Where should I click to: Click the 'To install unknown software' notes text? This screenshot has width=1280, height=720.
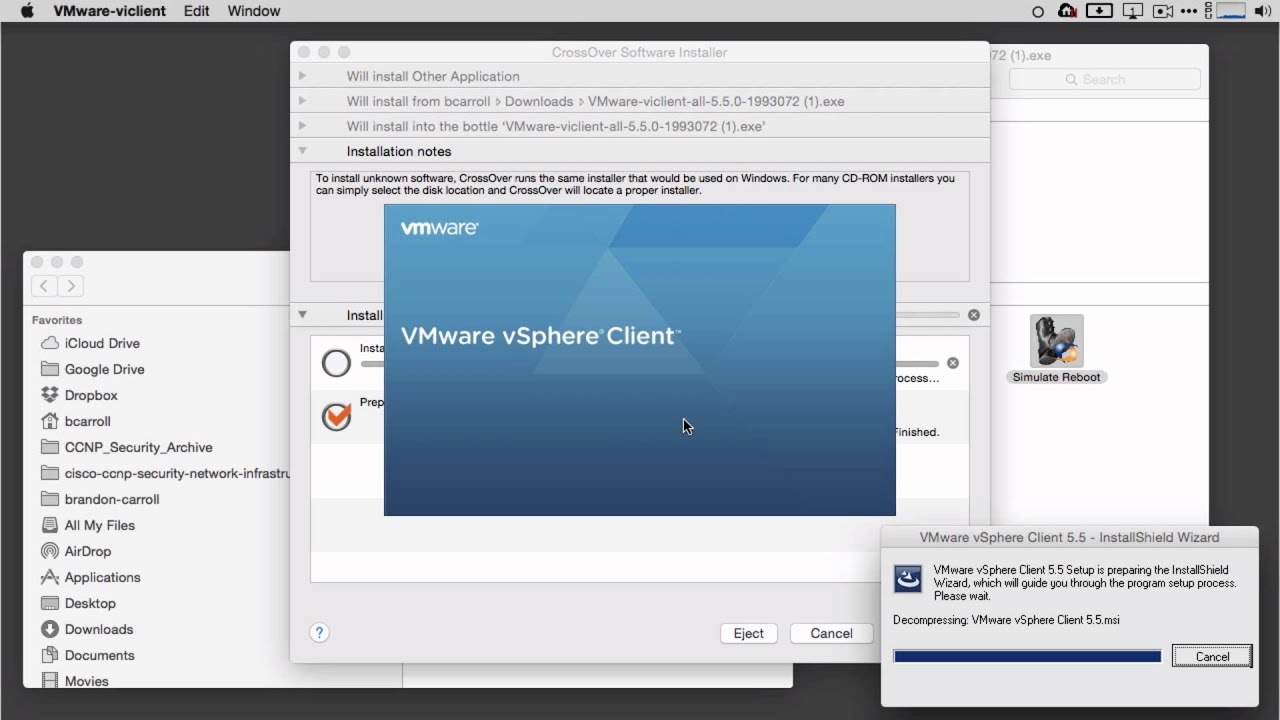(635, 184)
